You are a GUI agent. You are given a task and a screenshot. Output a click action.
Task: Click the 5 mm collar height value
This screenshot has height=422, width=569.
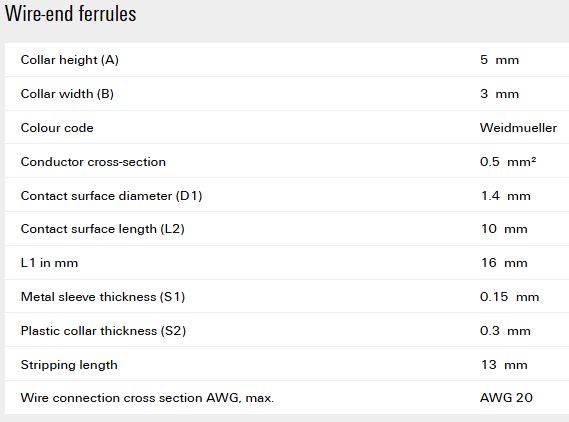(x=499, y=60)
